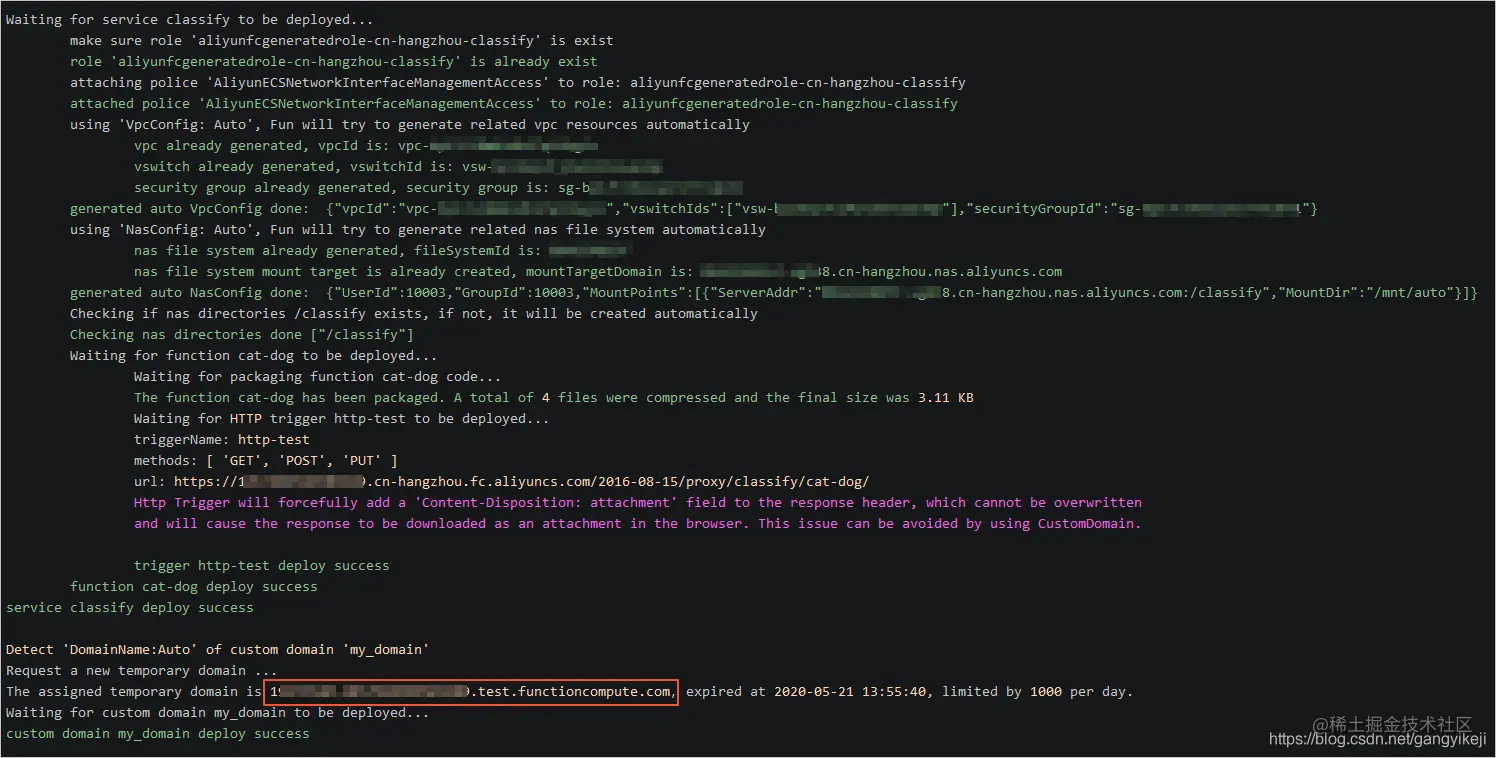Click the 'nas file system already generated' line

382,251
